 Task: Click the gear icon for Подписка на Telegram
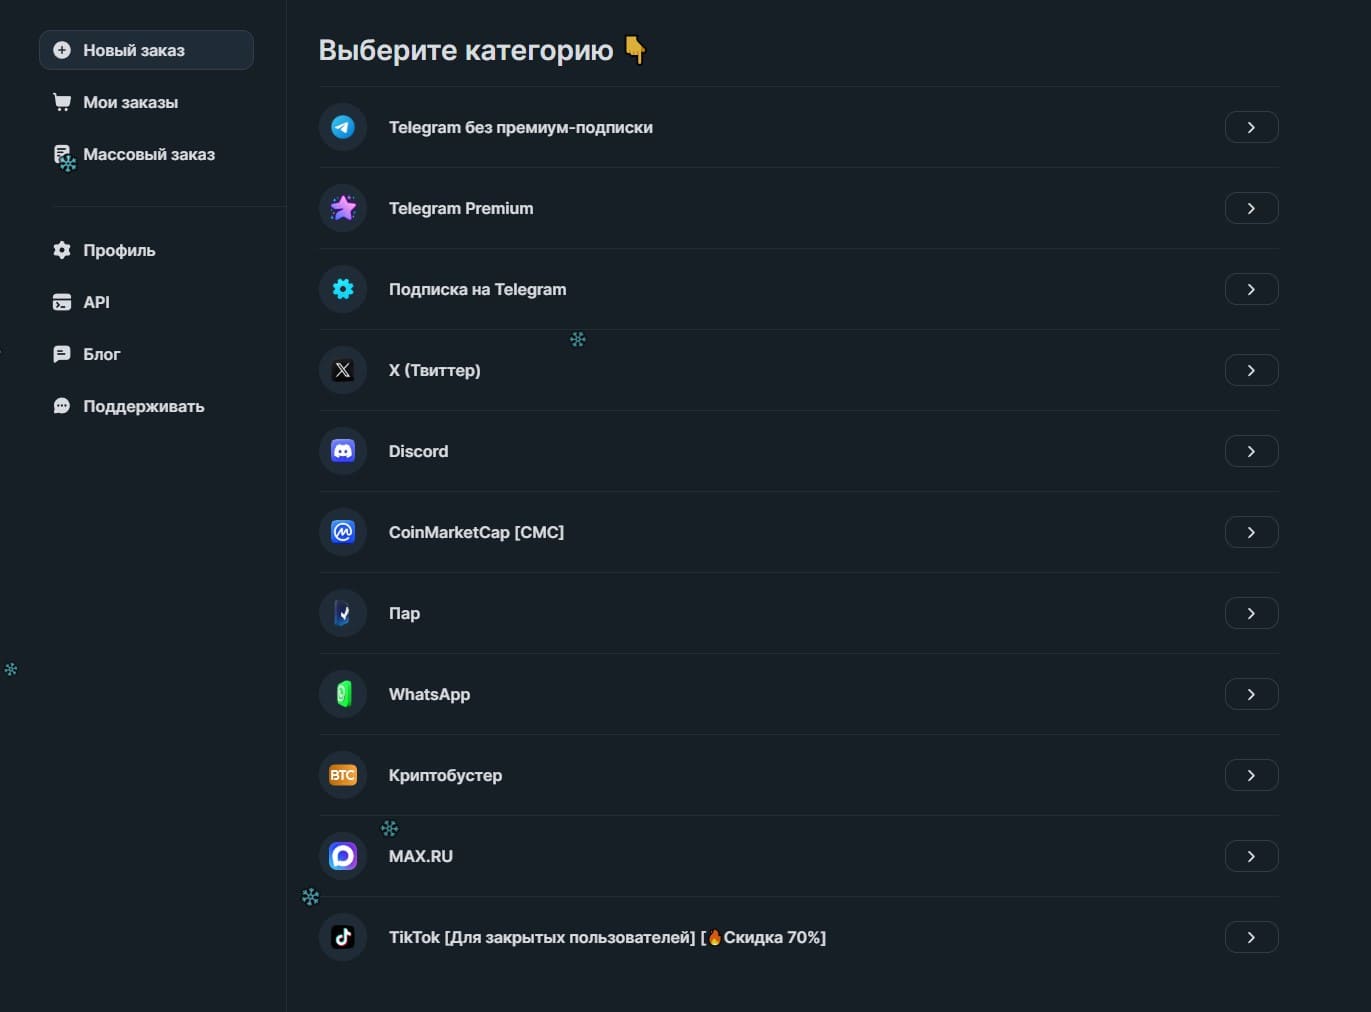(x=342, y=289)
